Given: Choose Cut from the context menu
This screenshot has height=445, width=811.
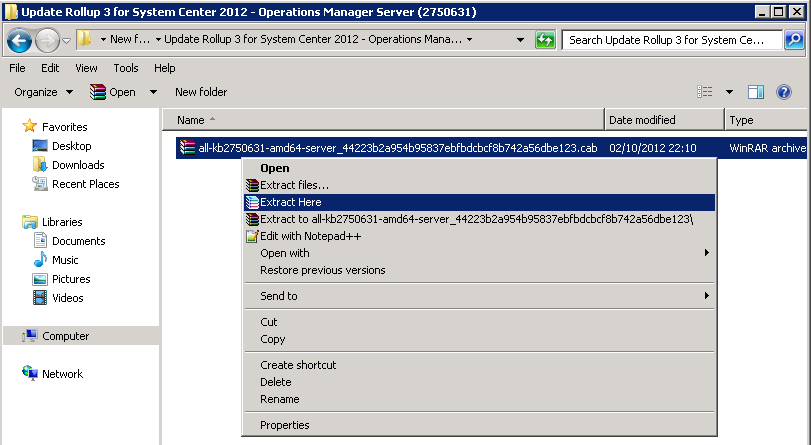Looking at the screenshot, I should (x=479, y=322).
